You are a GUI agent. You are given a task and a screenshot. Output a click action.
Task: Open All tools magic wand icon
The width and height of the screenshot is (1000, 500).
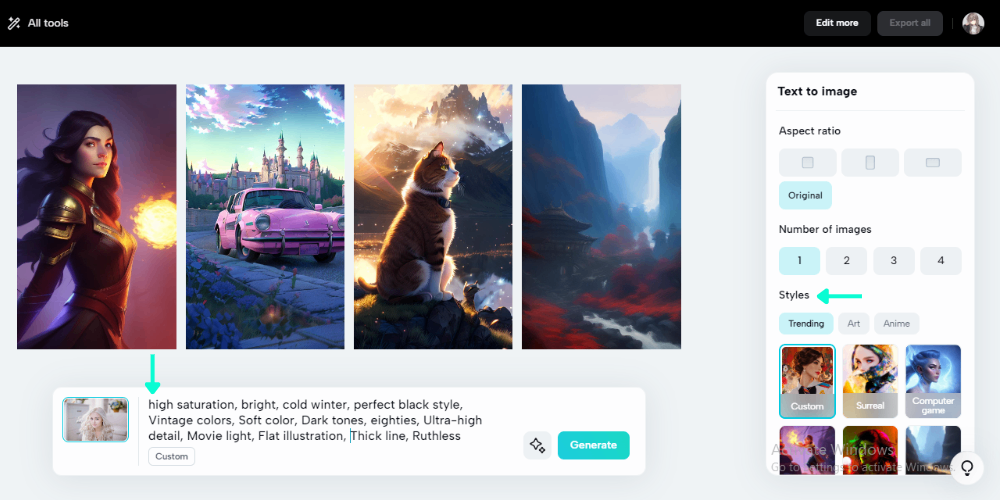click(14, 24)
